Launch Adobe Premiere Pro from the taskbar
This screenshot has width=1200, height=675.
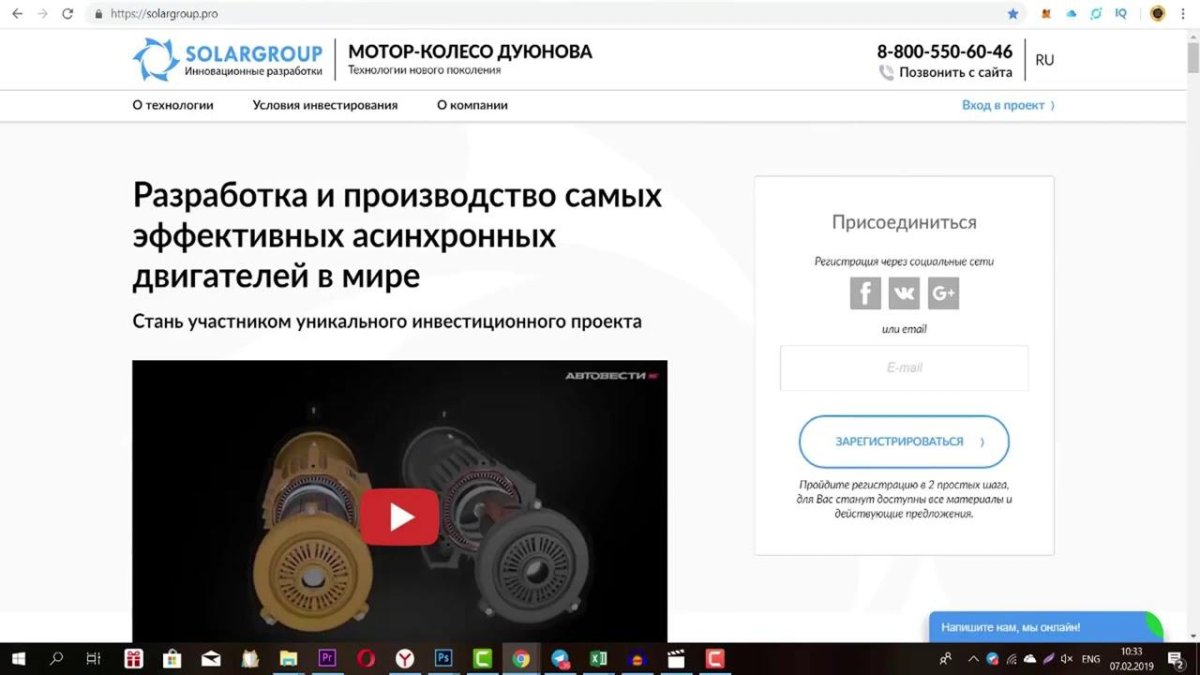coord(326,659)
